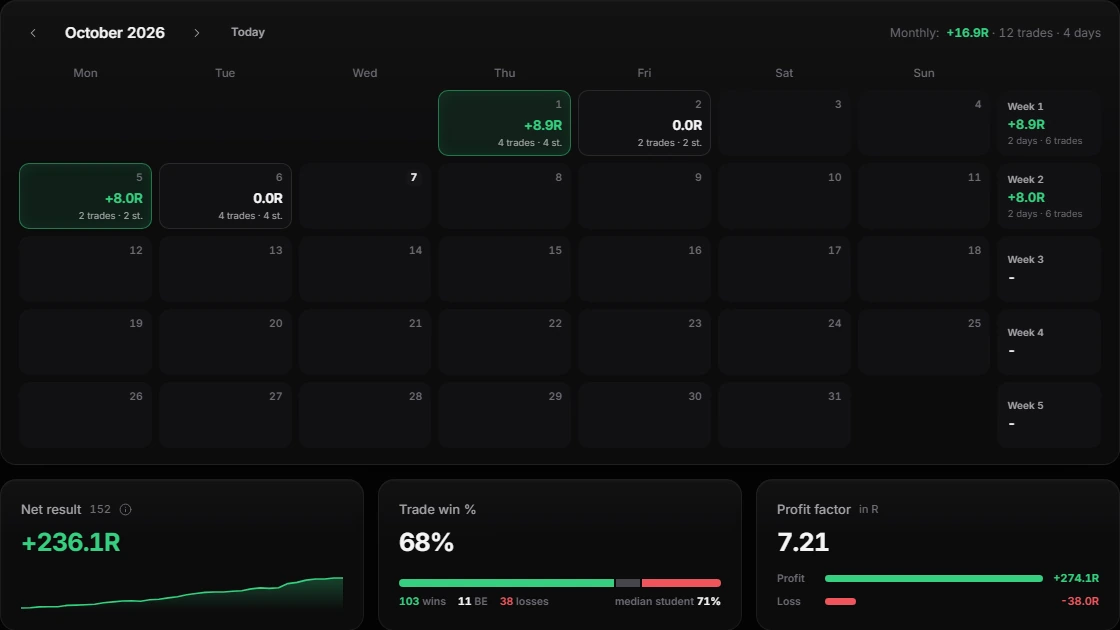1120x630 pixels.
Task: Select calendar day 3
Action: tap(784, 123)
